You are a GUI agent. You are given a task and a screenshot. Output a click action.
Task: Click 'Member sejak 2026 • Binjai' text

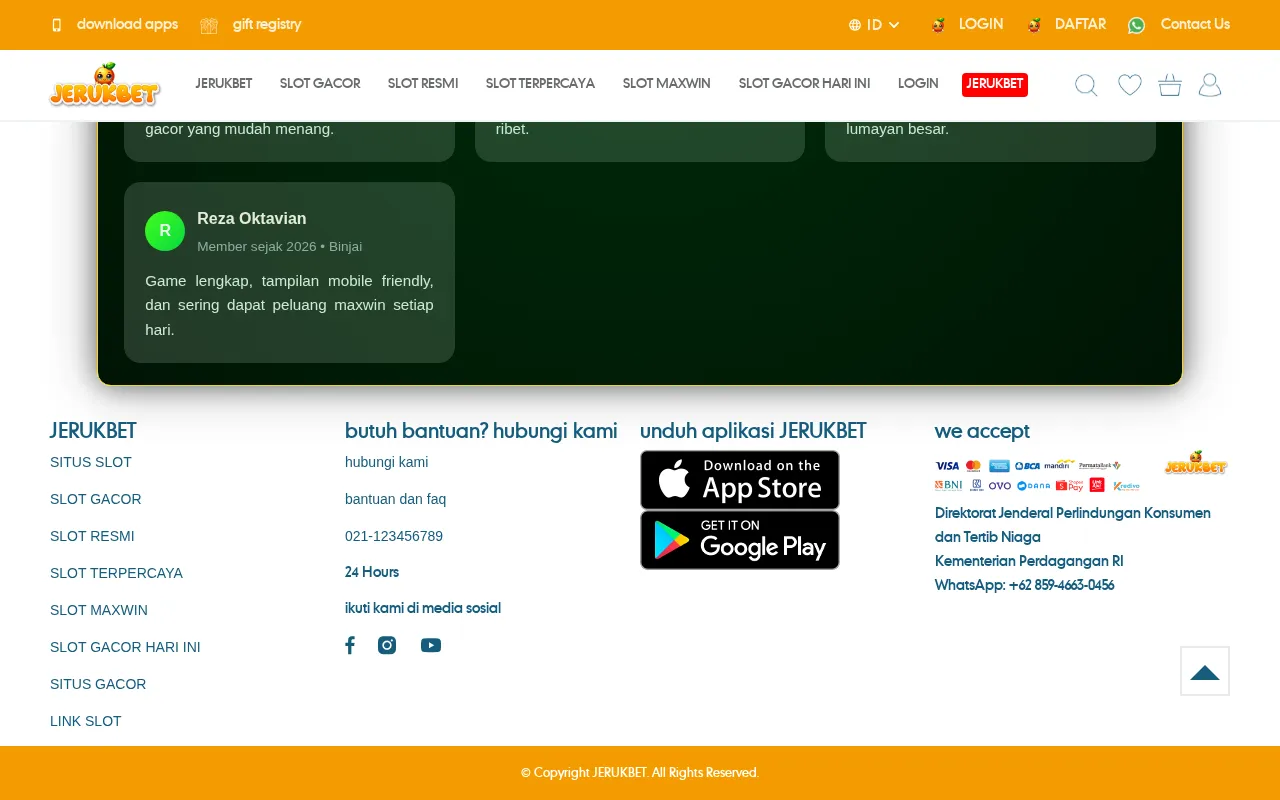pyautogui.click(x=280, y=246)
